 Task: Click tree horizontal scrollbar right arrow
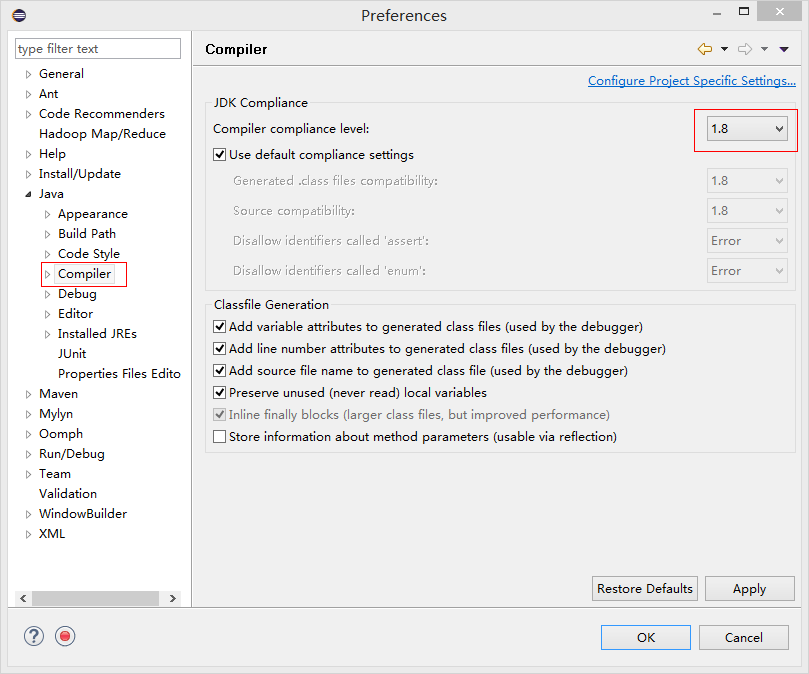coord(173,598)
